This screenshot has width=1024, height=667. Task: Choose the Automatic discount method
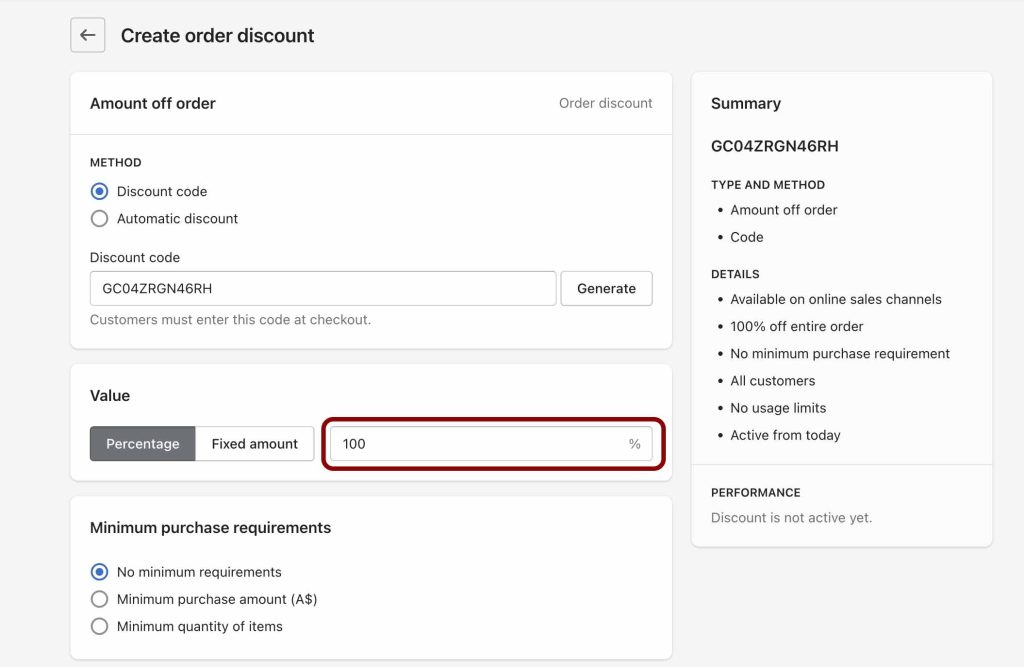tap(99, 218)
